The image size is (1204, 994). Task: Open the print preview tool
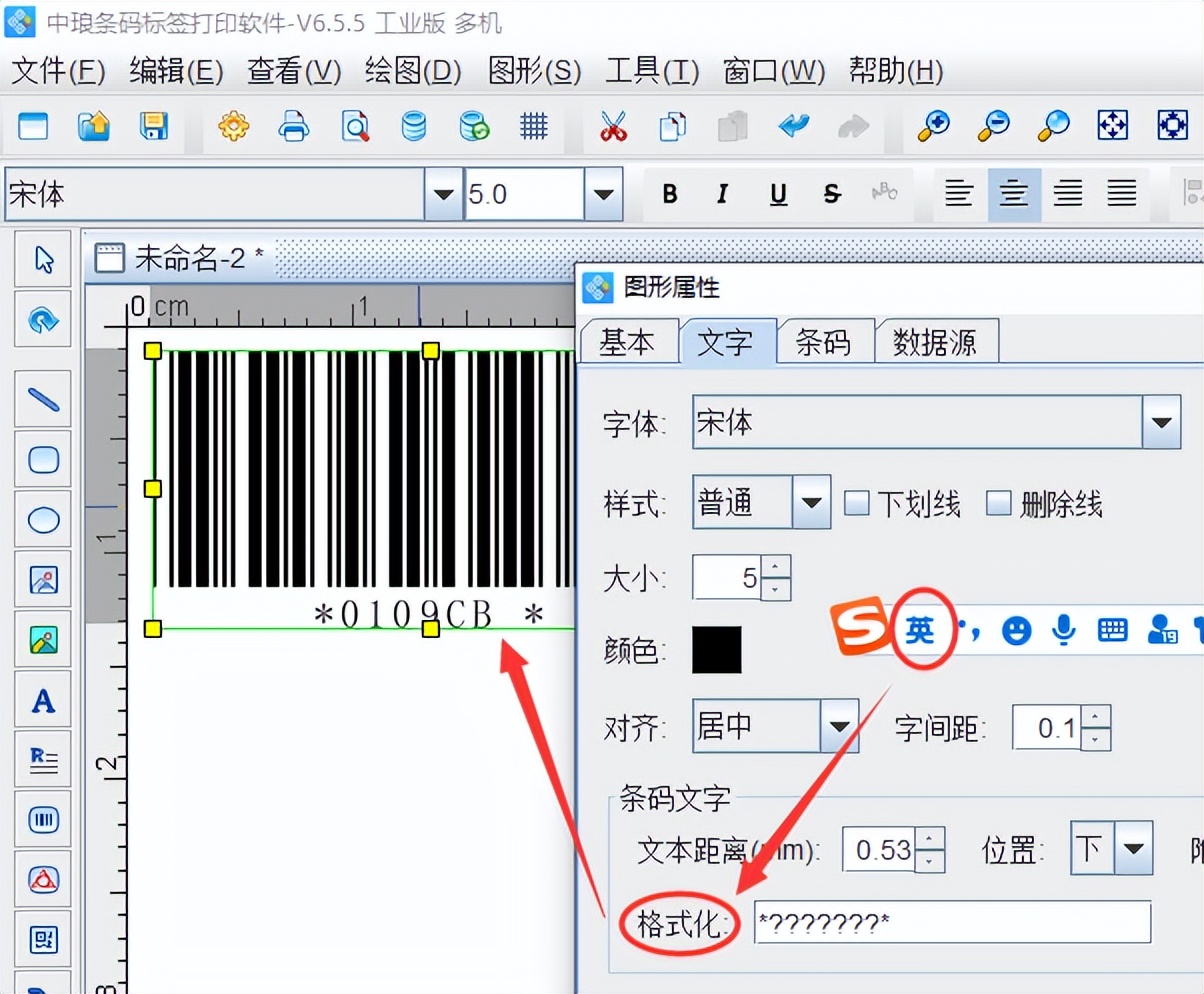click(355, 127)
